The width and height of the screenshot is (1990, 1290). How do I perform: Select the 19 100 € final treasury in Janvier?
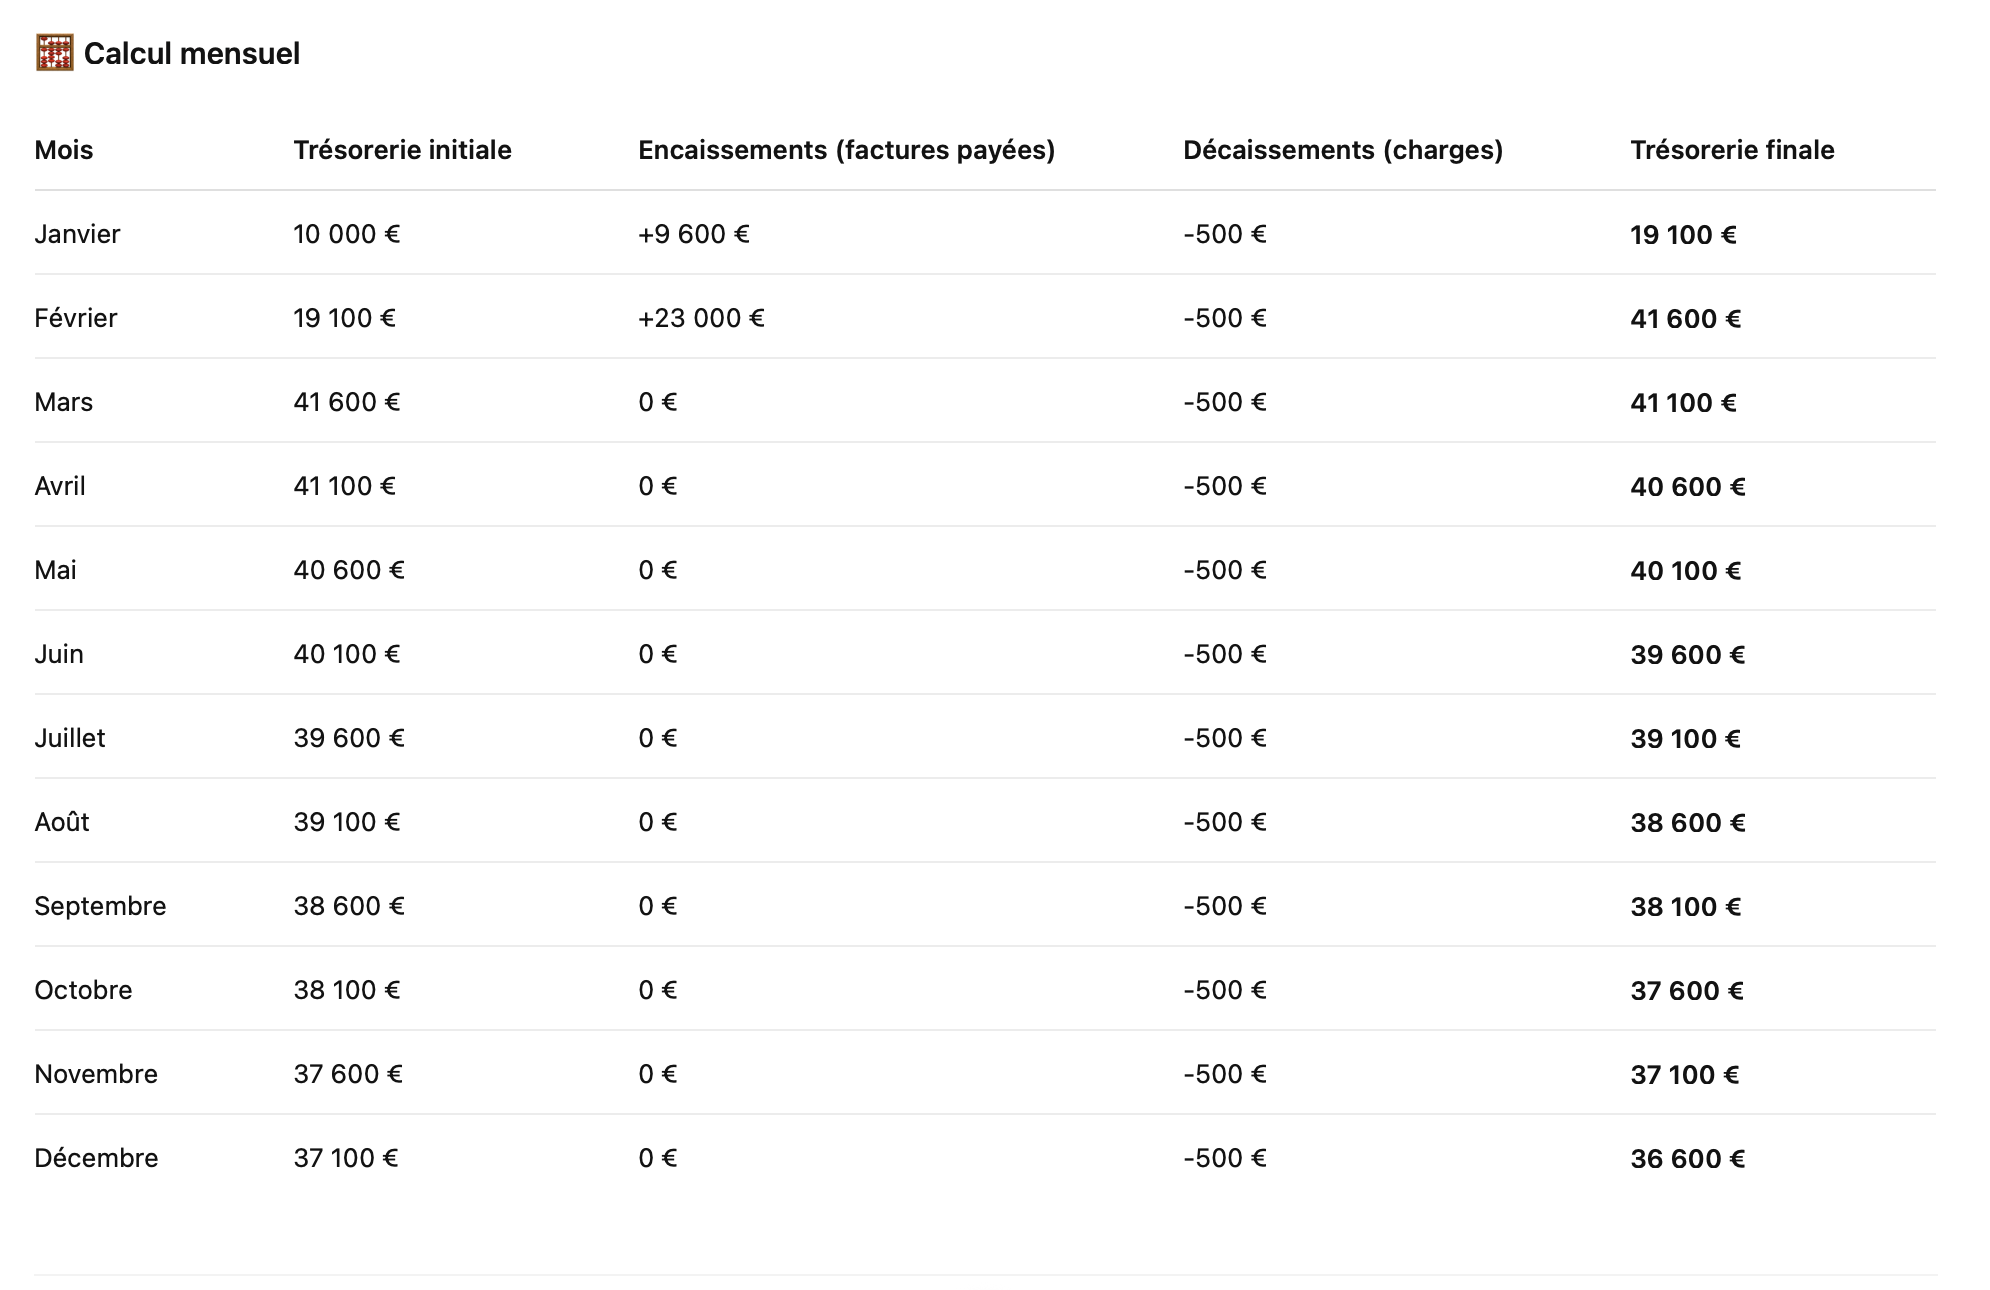coord(1683,235)
